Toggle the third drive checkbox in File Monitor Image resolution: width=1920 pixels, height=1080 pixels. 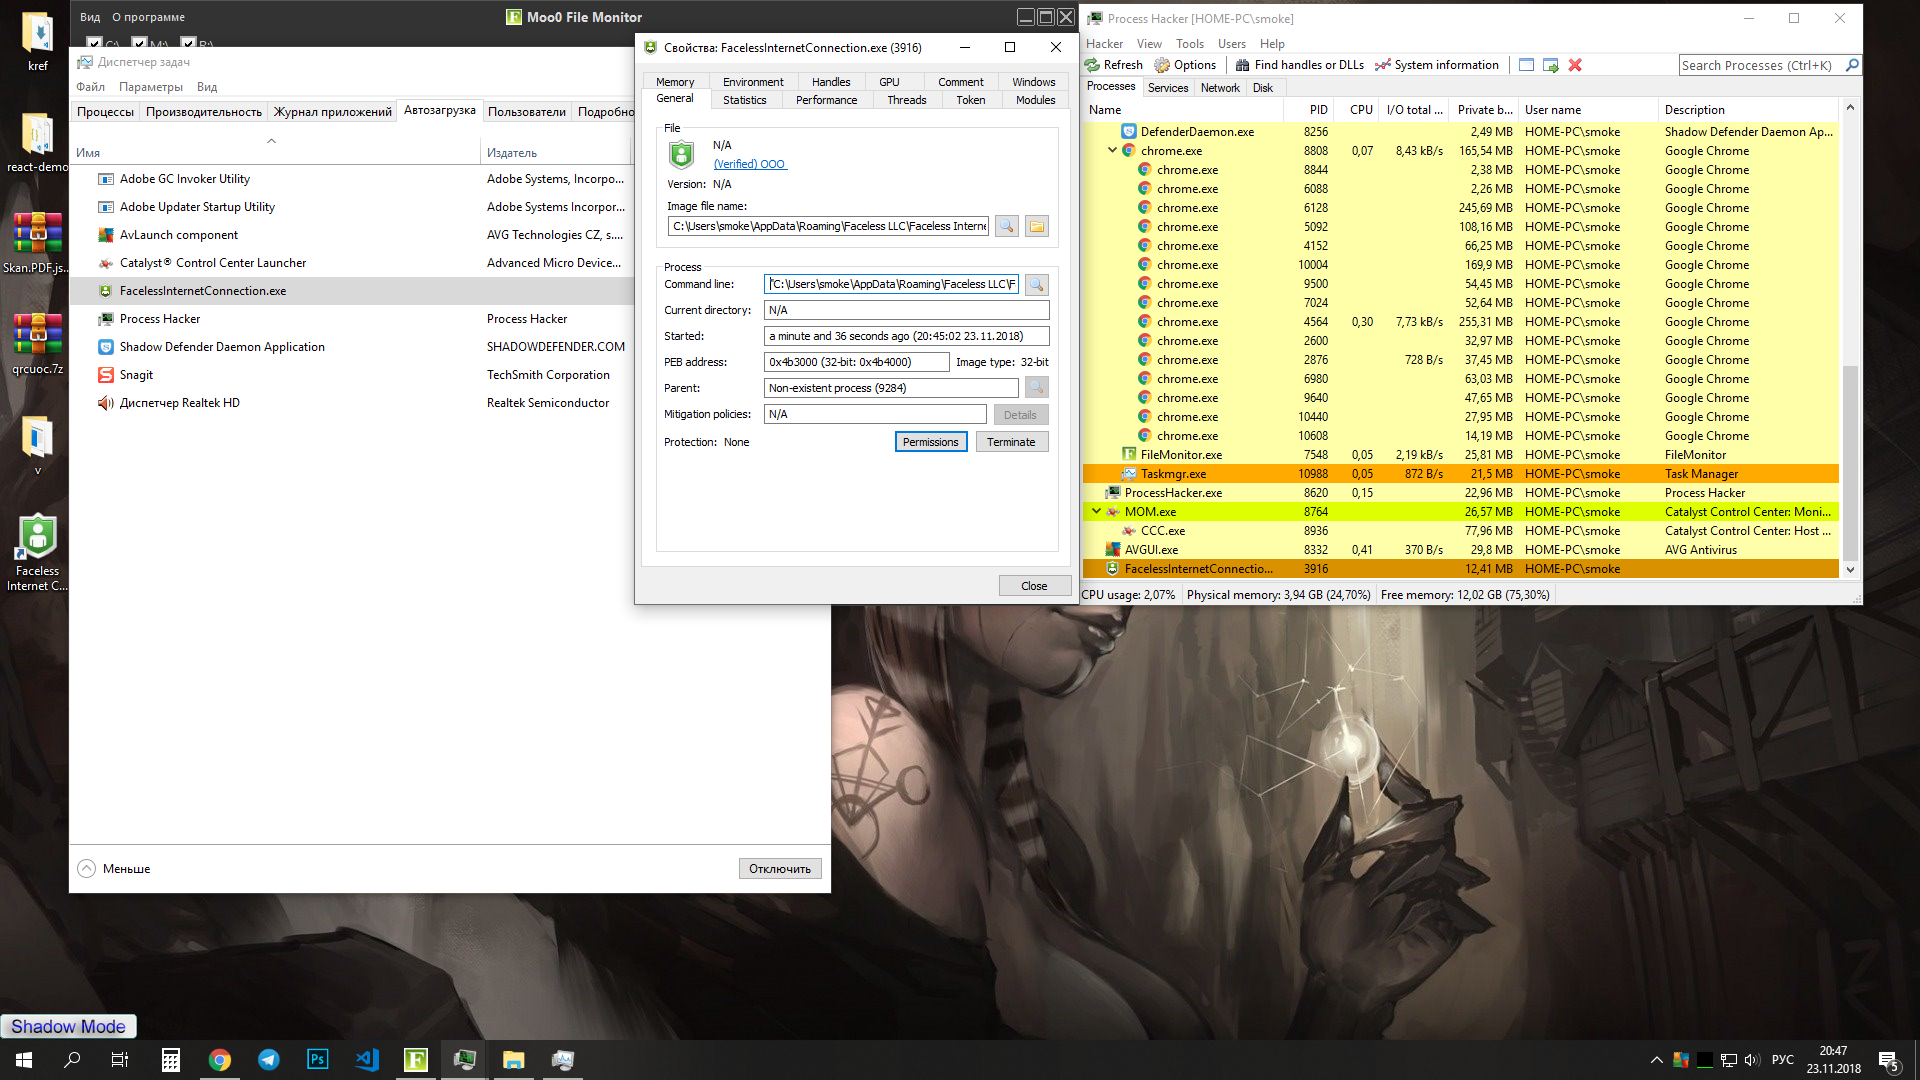pyautogui.click(x=188, y=43)
